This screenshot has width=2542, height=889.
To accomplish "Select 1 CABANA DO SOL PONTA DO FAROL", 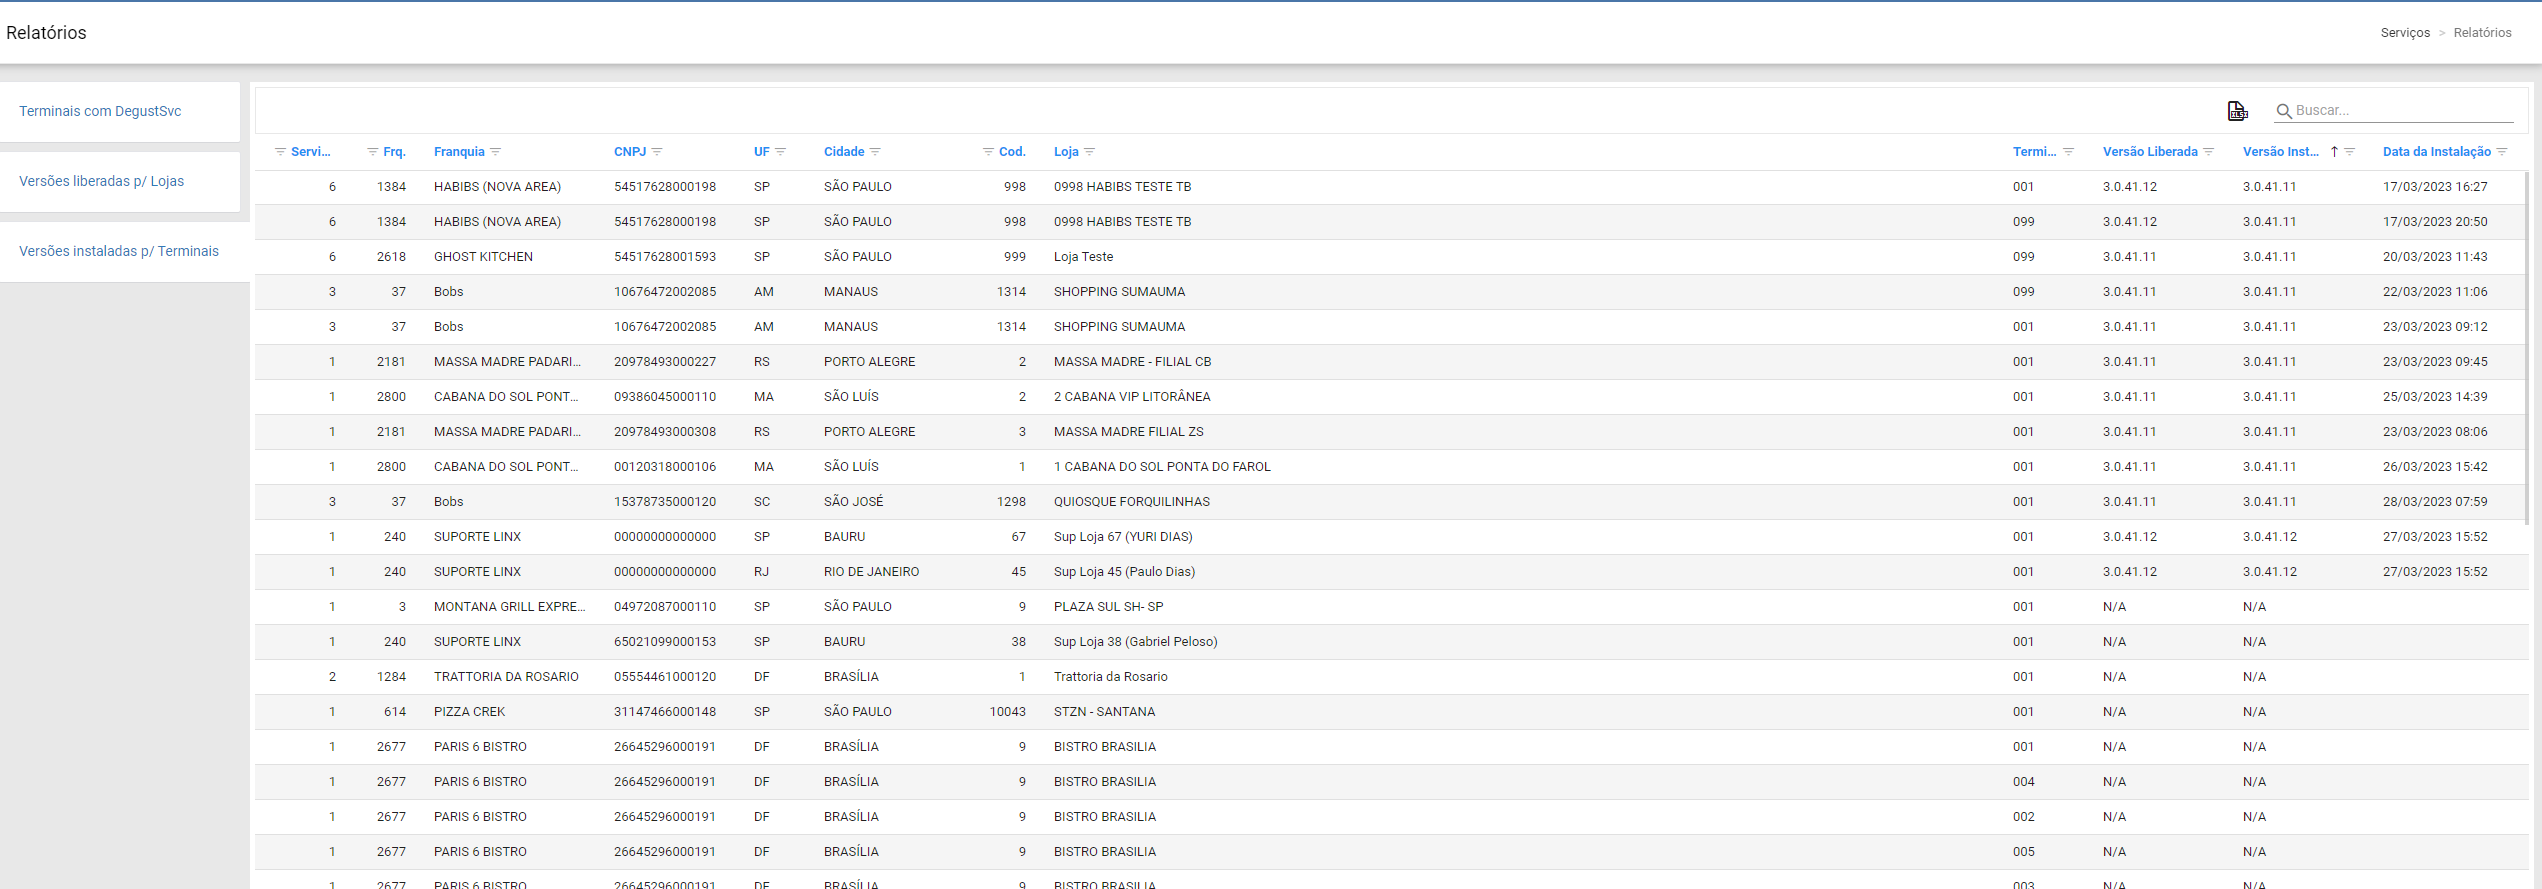I will [x=1162, y=467].
